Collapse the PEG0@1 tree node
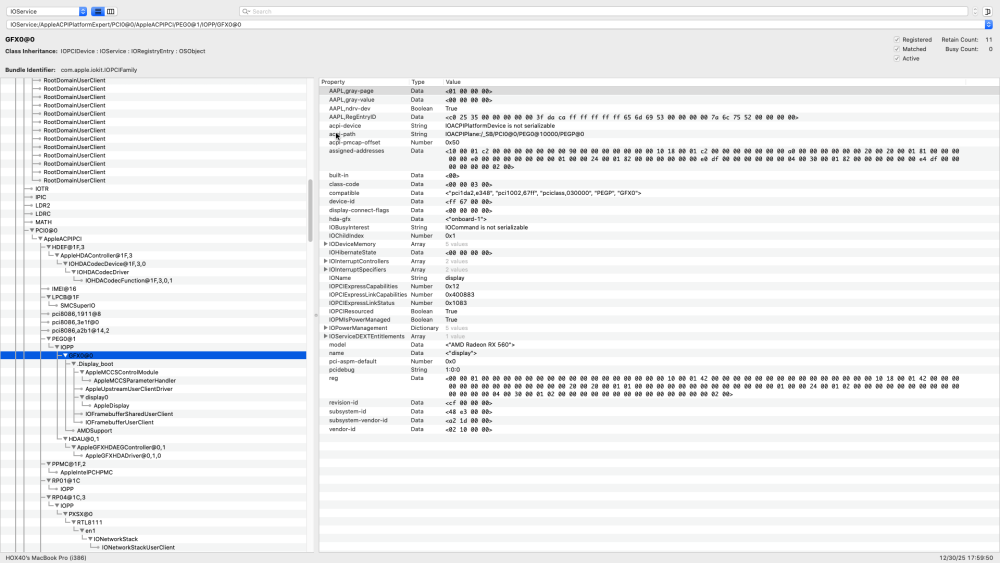 [48, 339]
